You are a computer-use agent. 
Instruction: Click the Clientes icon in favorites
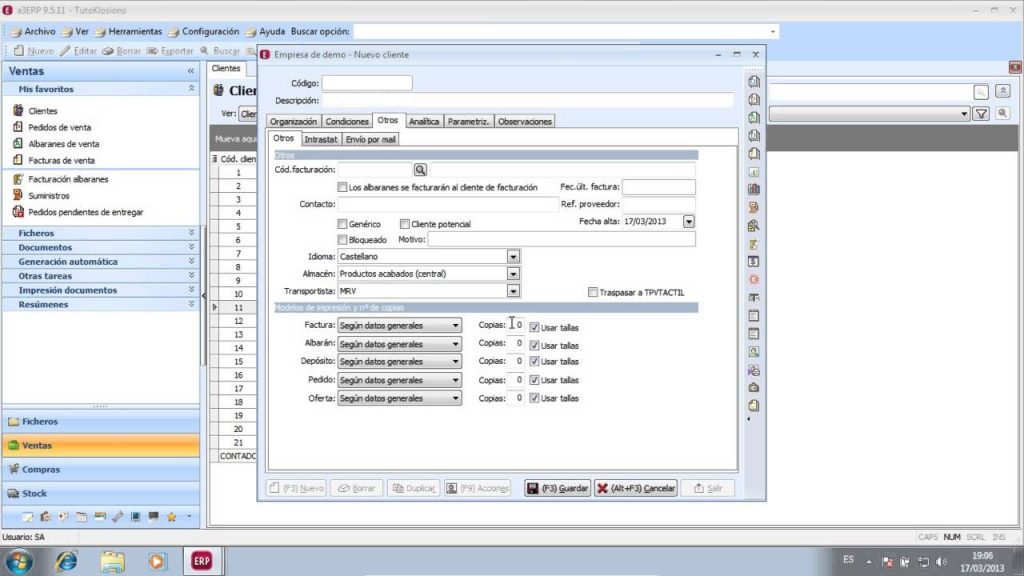[x=18, y=111]
